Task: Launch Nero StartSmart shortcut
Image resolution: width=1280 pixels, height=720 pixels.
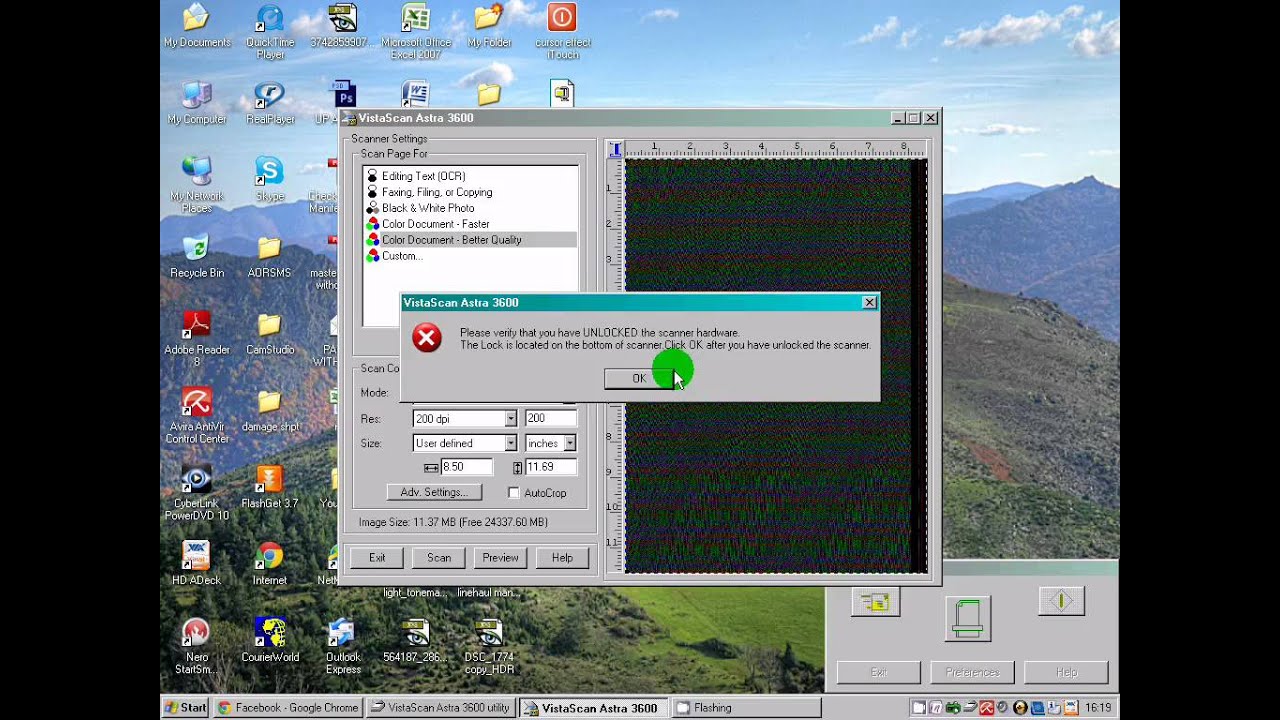Action: click(x=195, y=646)
